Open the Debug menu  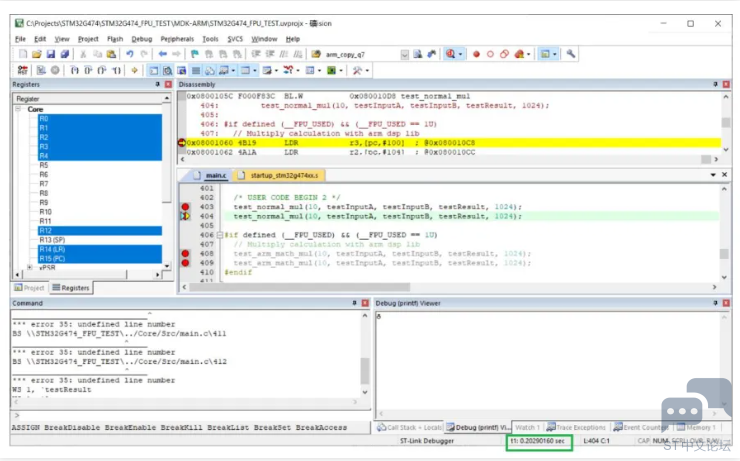pos(142,39)
